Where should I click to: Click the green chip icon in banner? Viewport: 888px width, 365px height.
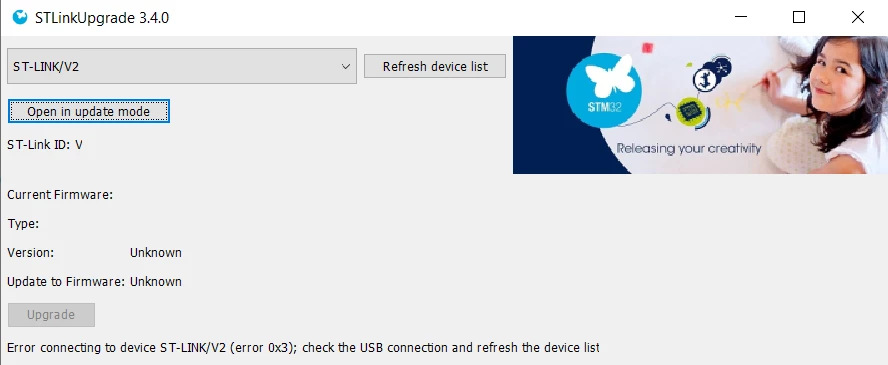coord(689,110)
